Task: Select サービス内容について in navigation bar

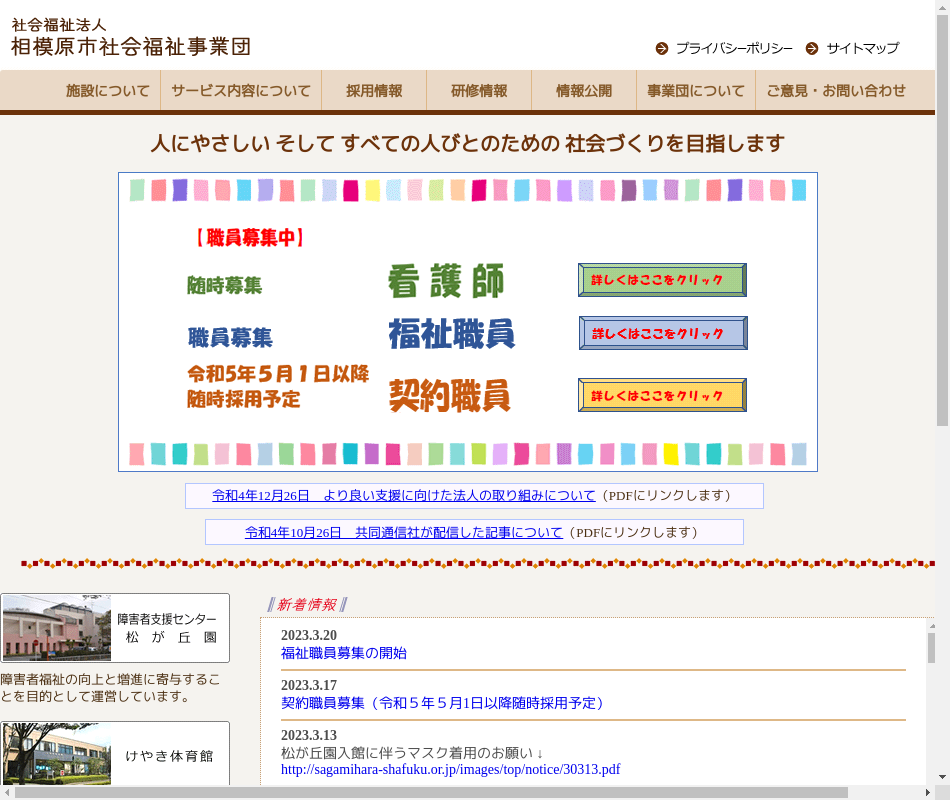Action: click(241, 91)
